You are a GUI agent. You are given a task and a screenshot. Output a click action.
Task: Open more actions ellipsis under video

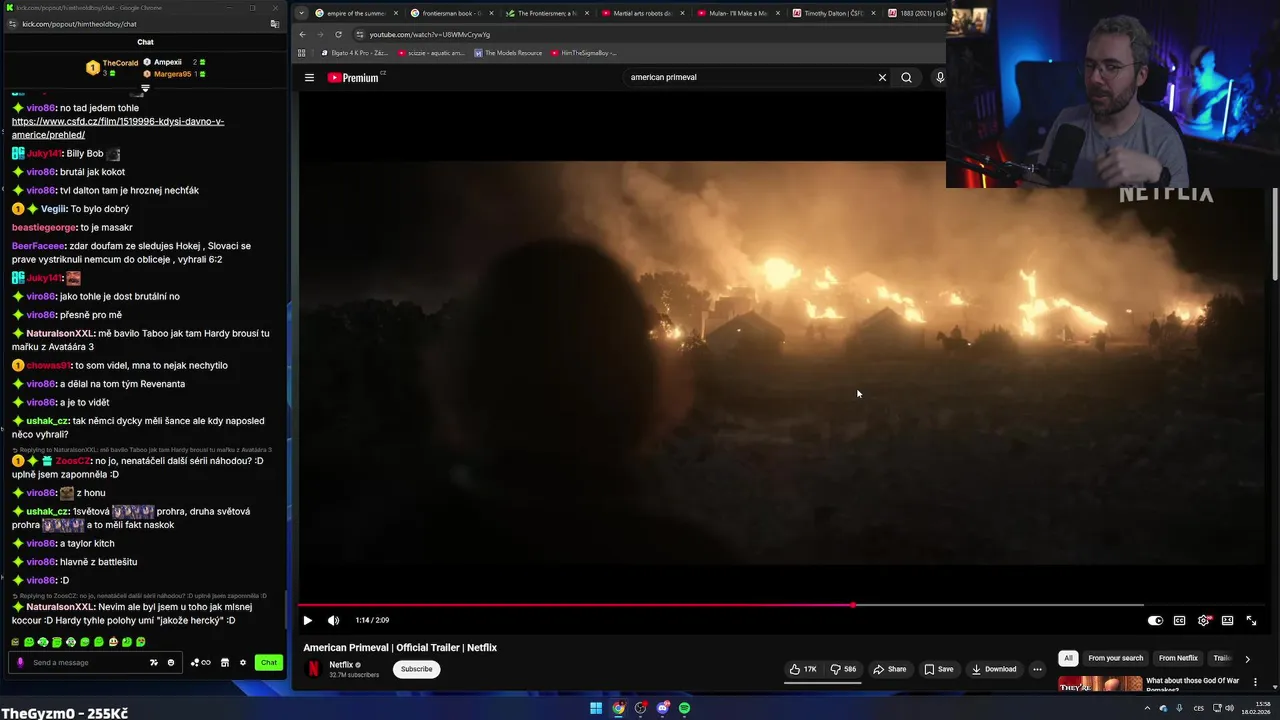click(1037, 669)
